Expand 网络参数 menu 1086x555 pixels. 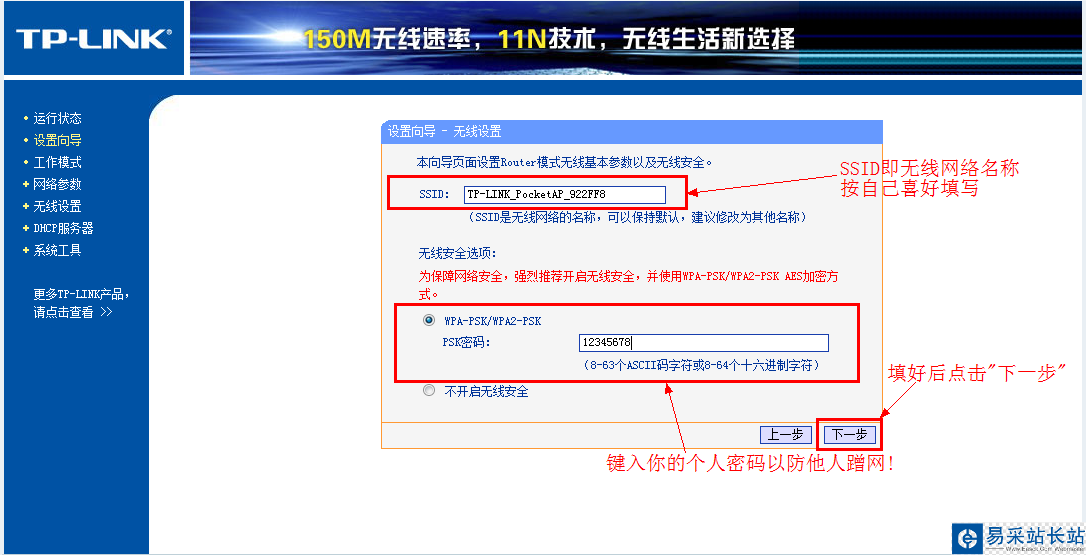[57, 184]
